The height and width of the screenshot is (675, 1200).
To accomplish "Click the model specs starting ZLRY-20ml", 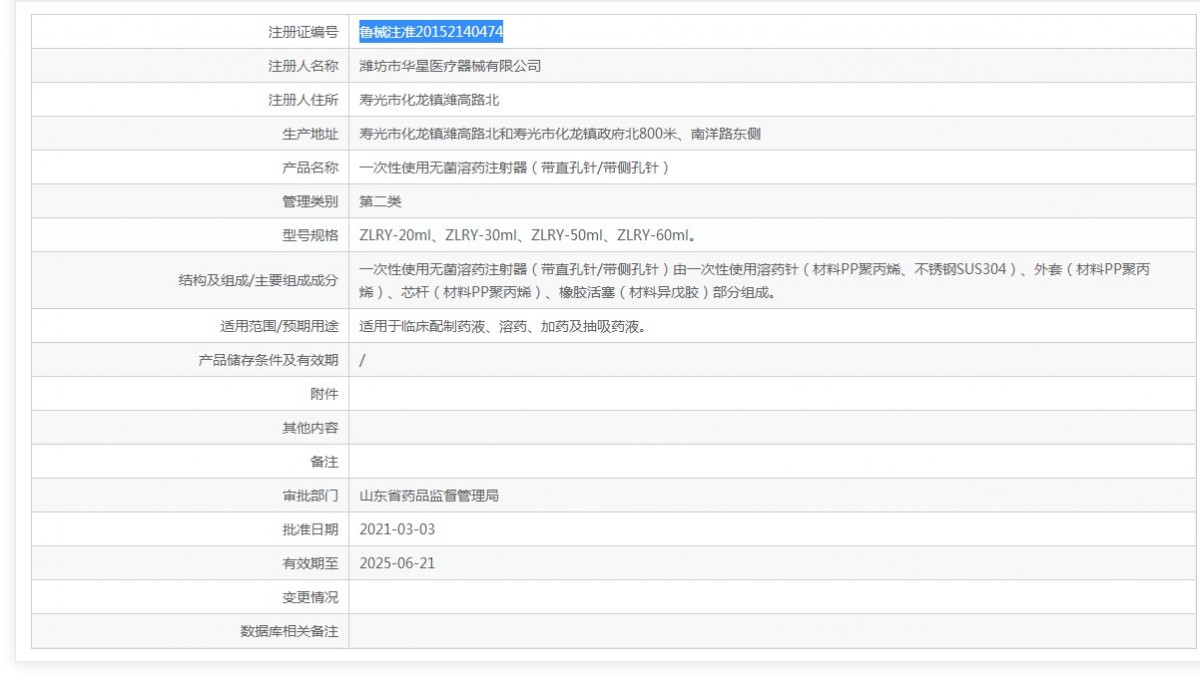I will point(527,236).
